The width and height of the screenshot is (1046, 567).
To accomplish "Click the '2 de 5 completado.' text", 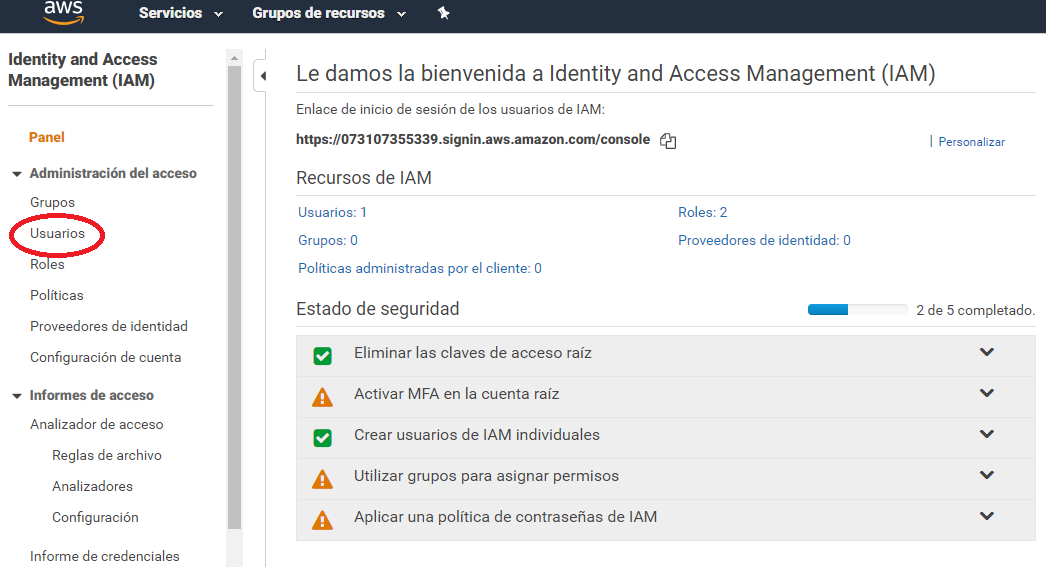I will coord(975,310).
